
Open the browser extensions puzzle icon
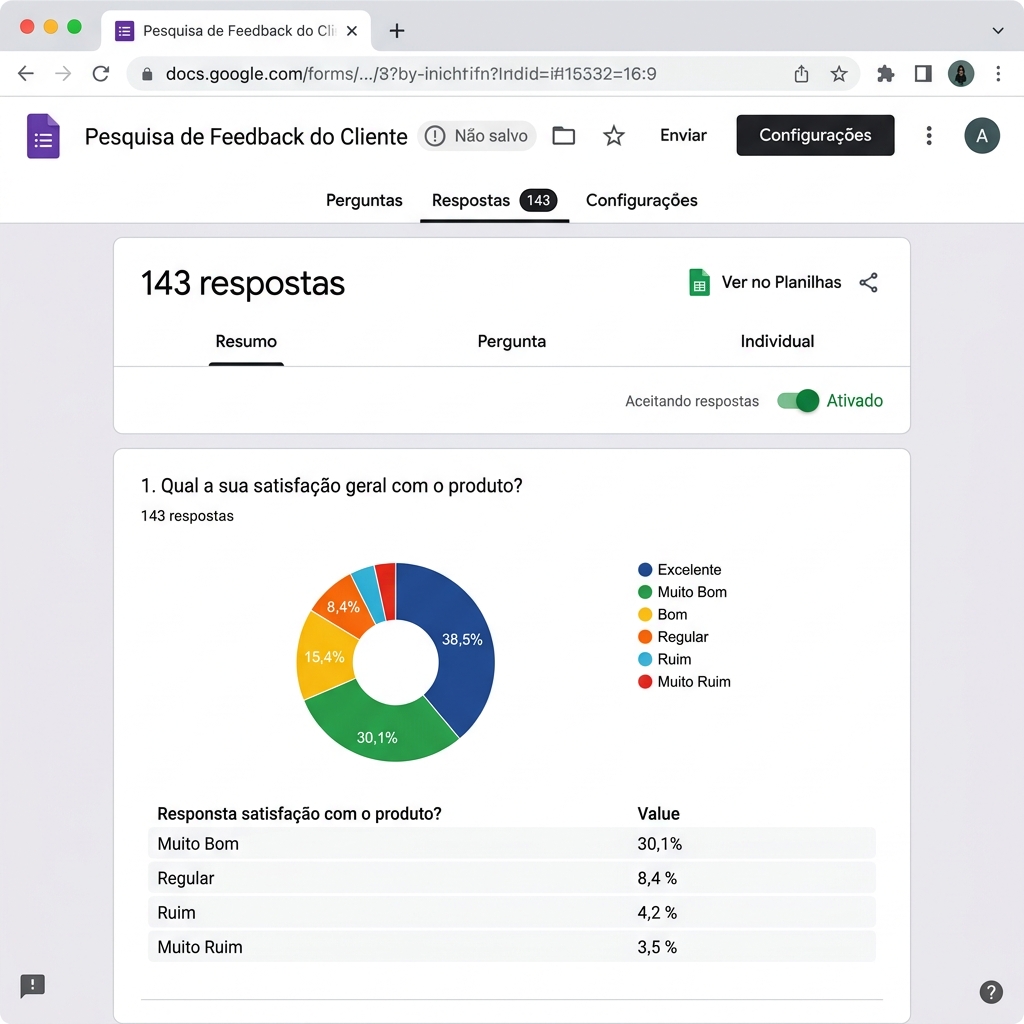(x=885, y=74)
